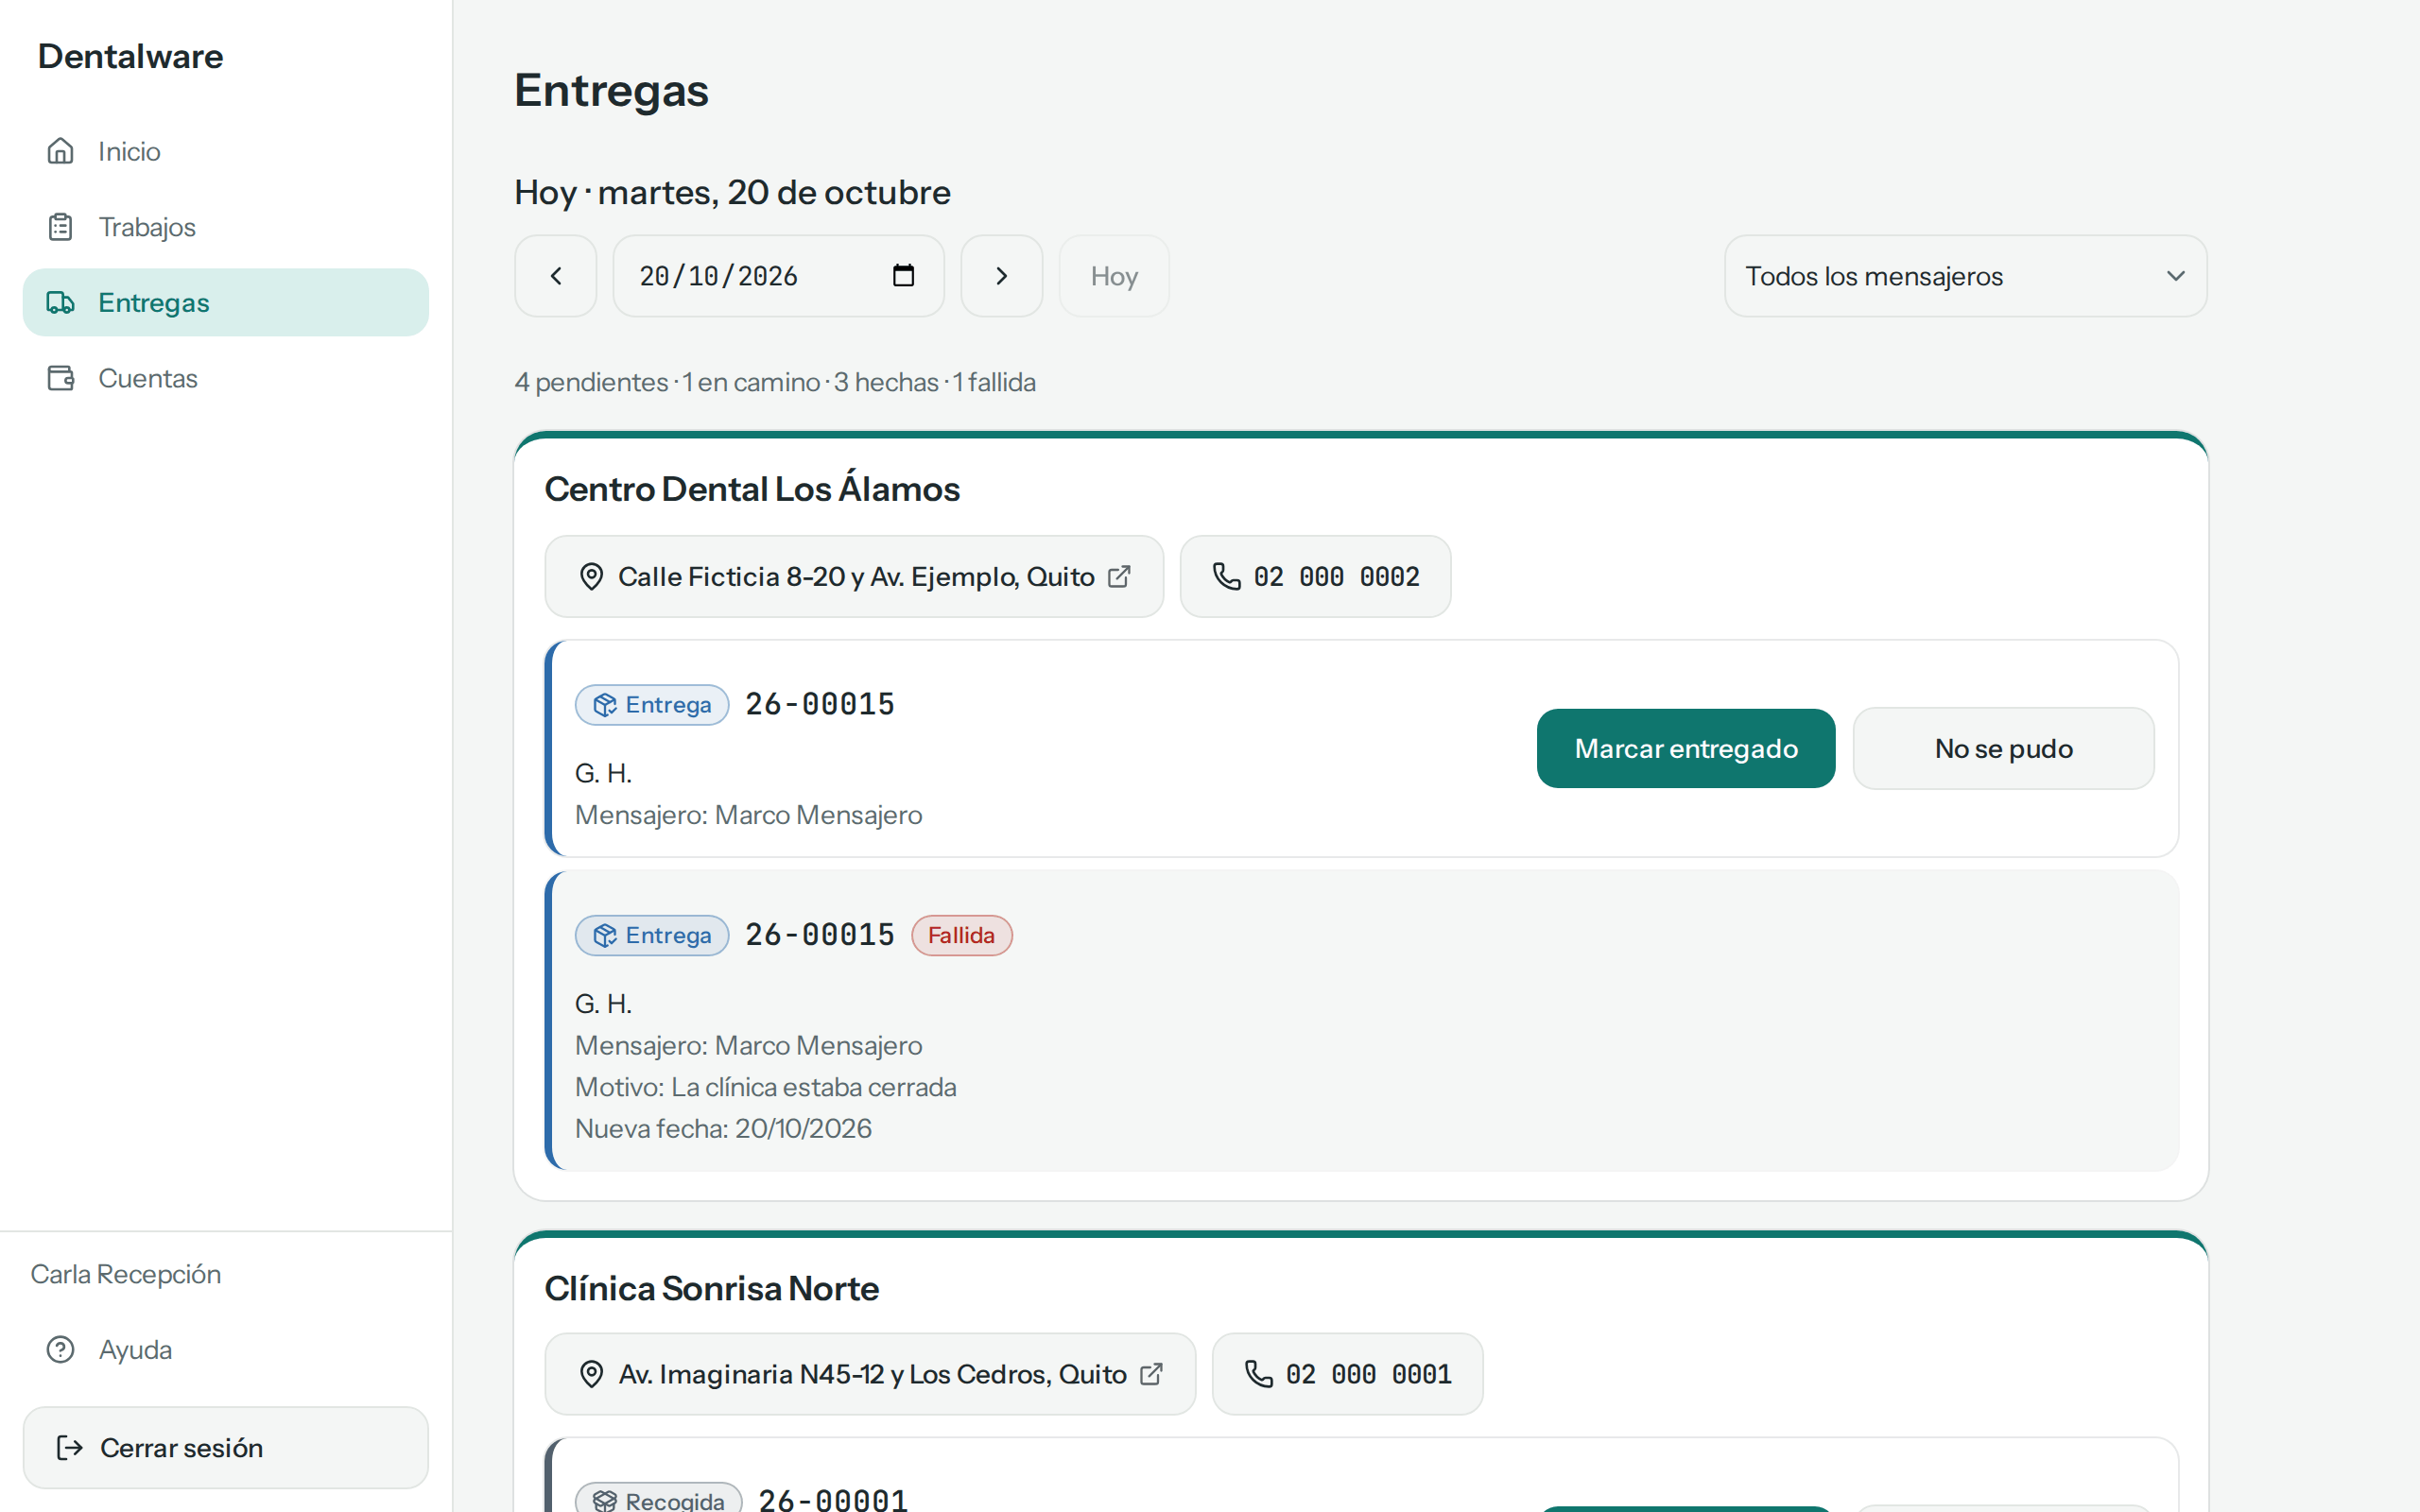Click the date input showing 20/10/2026
The width and height of the screenshot is (2420, 1512).
pos(779,276)
